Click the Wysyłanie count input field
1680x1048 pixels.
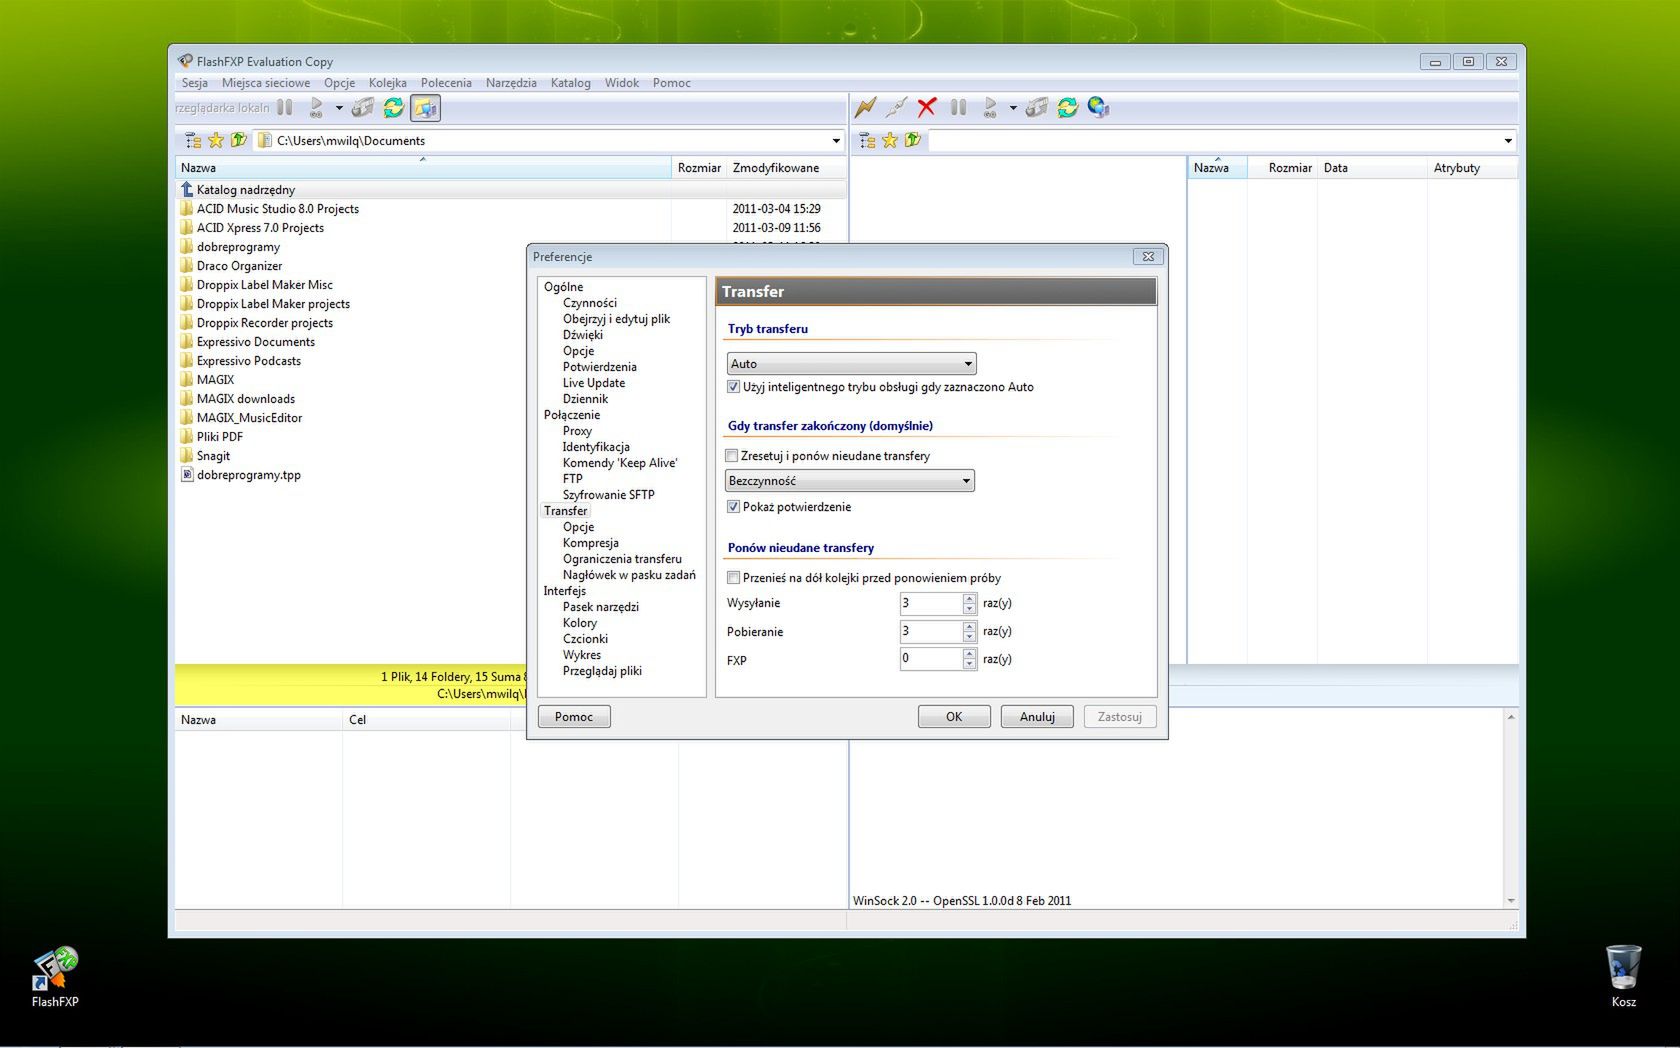pyautogui.click(x=930, y=603)
